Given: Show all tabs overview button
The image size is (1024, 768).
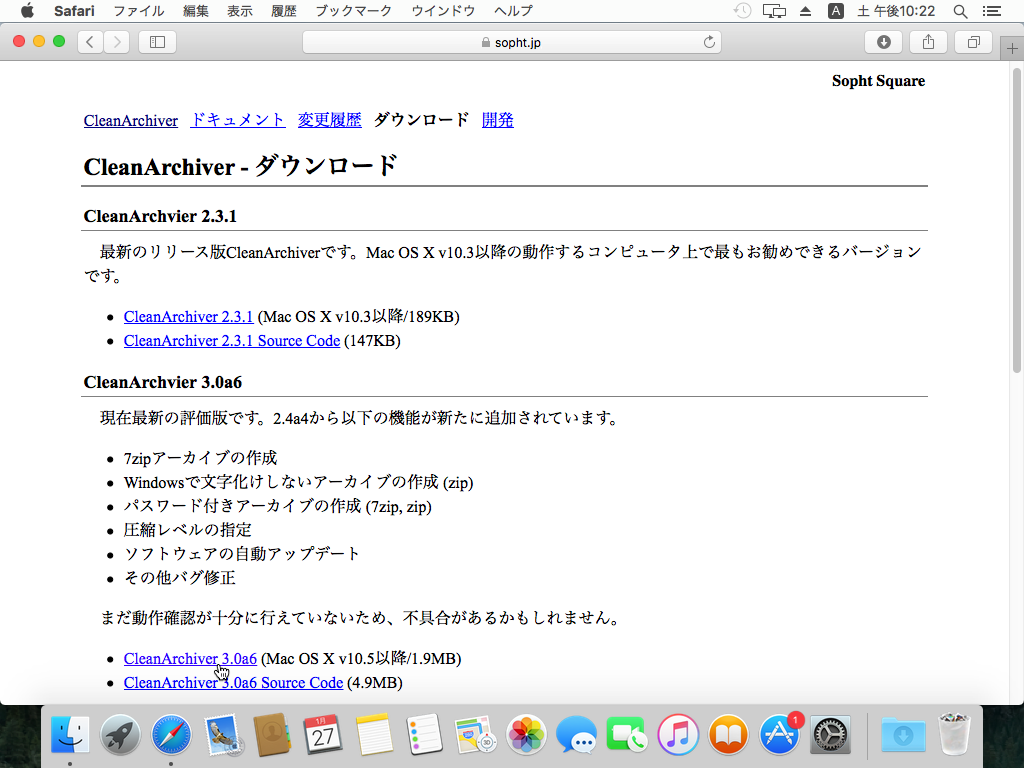Looking at the screenshot, I should click(x=973, y=42).
